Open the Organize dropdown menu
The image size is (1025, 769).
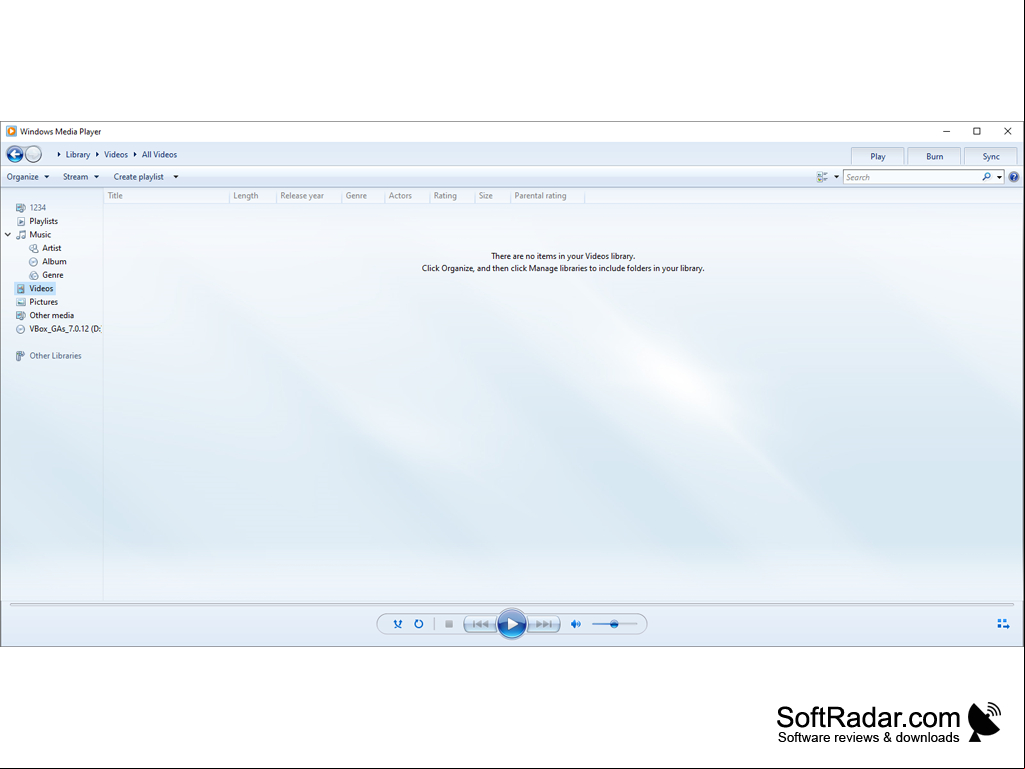point(27,177)
